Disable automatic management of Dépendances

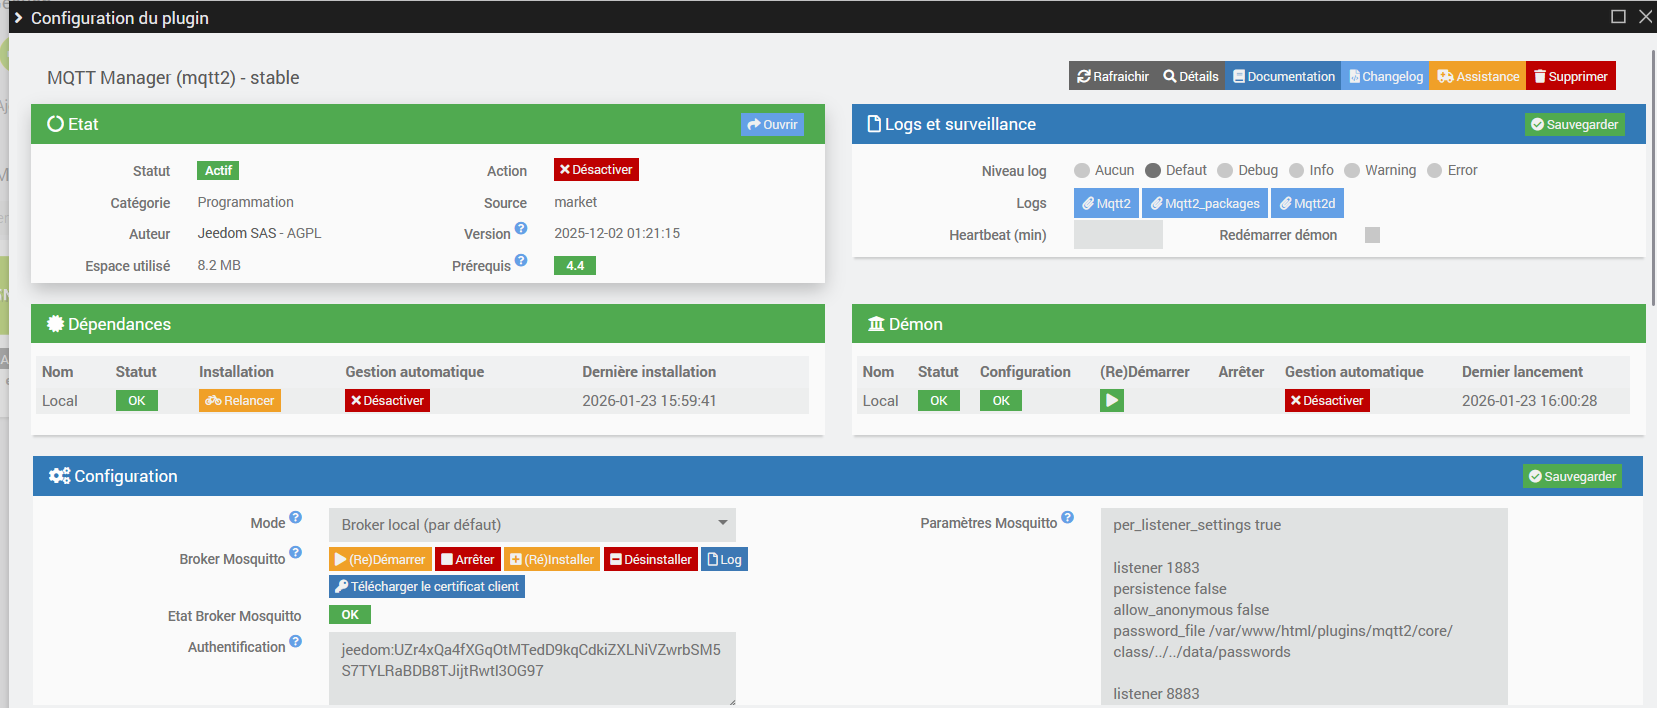pos(388,401)
